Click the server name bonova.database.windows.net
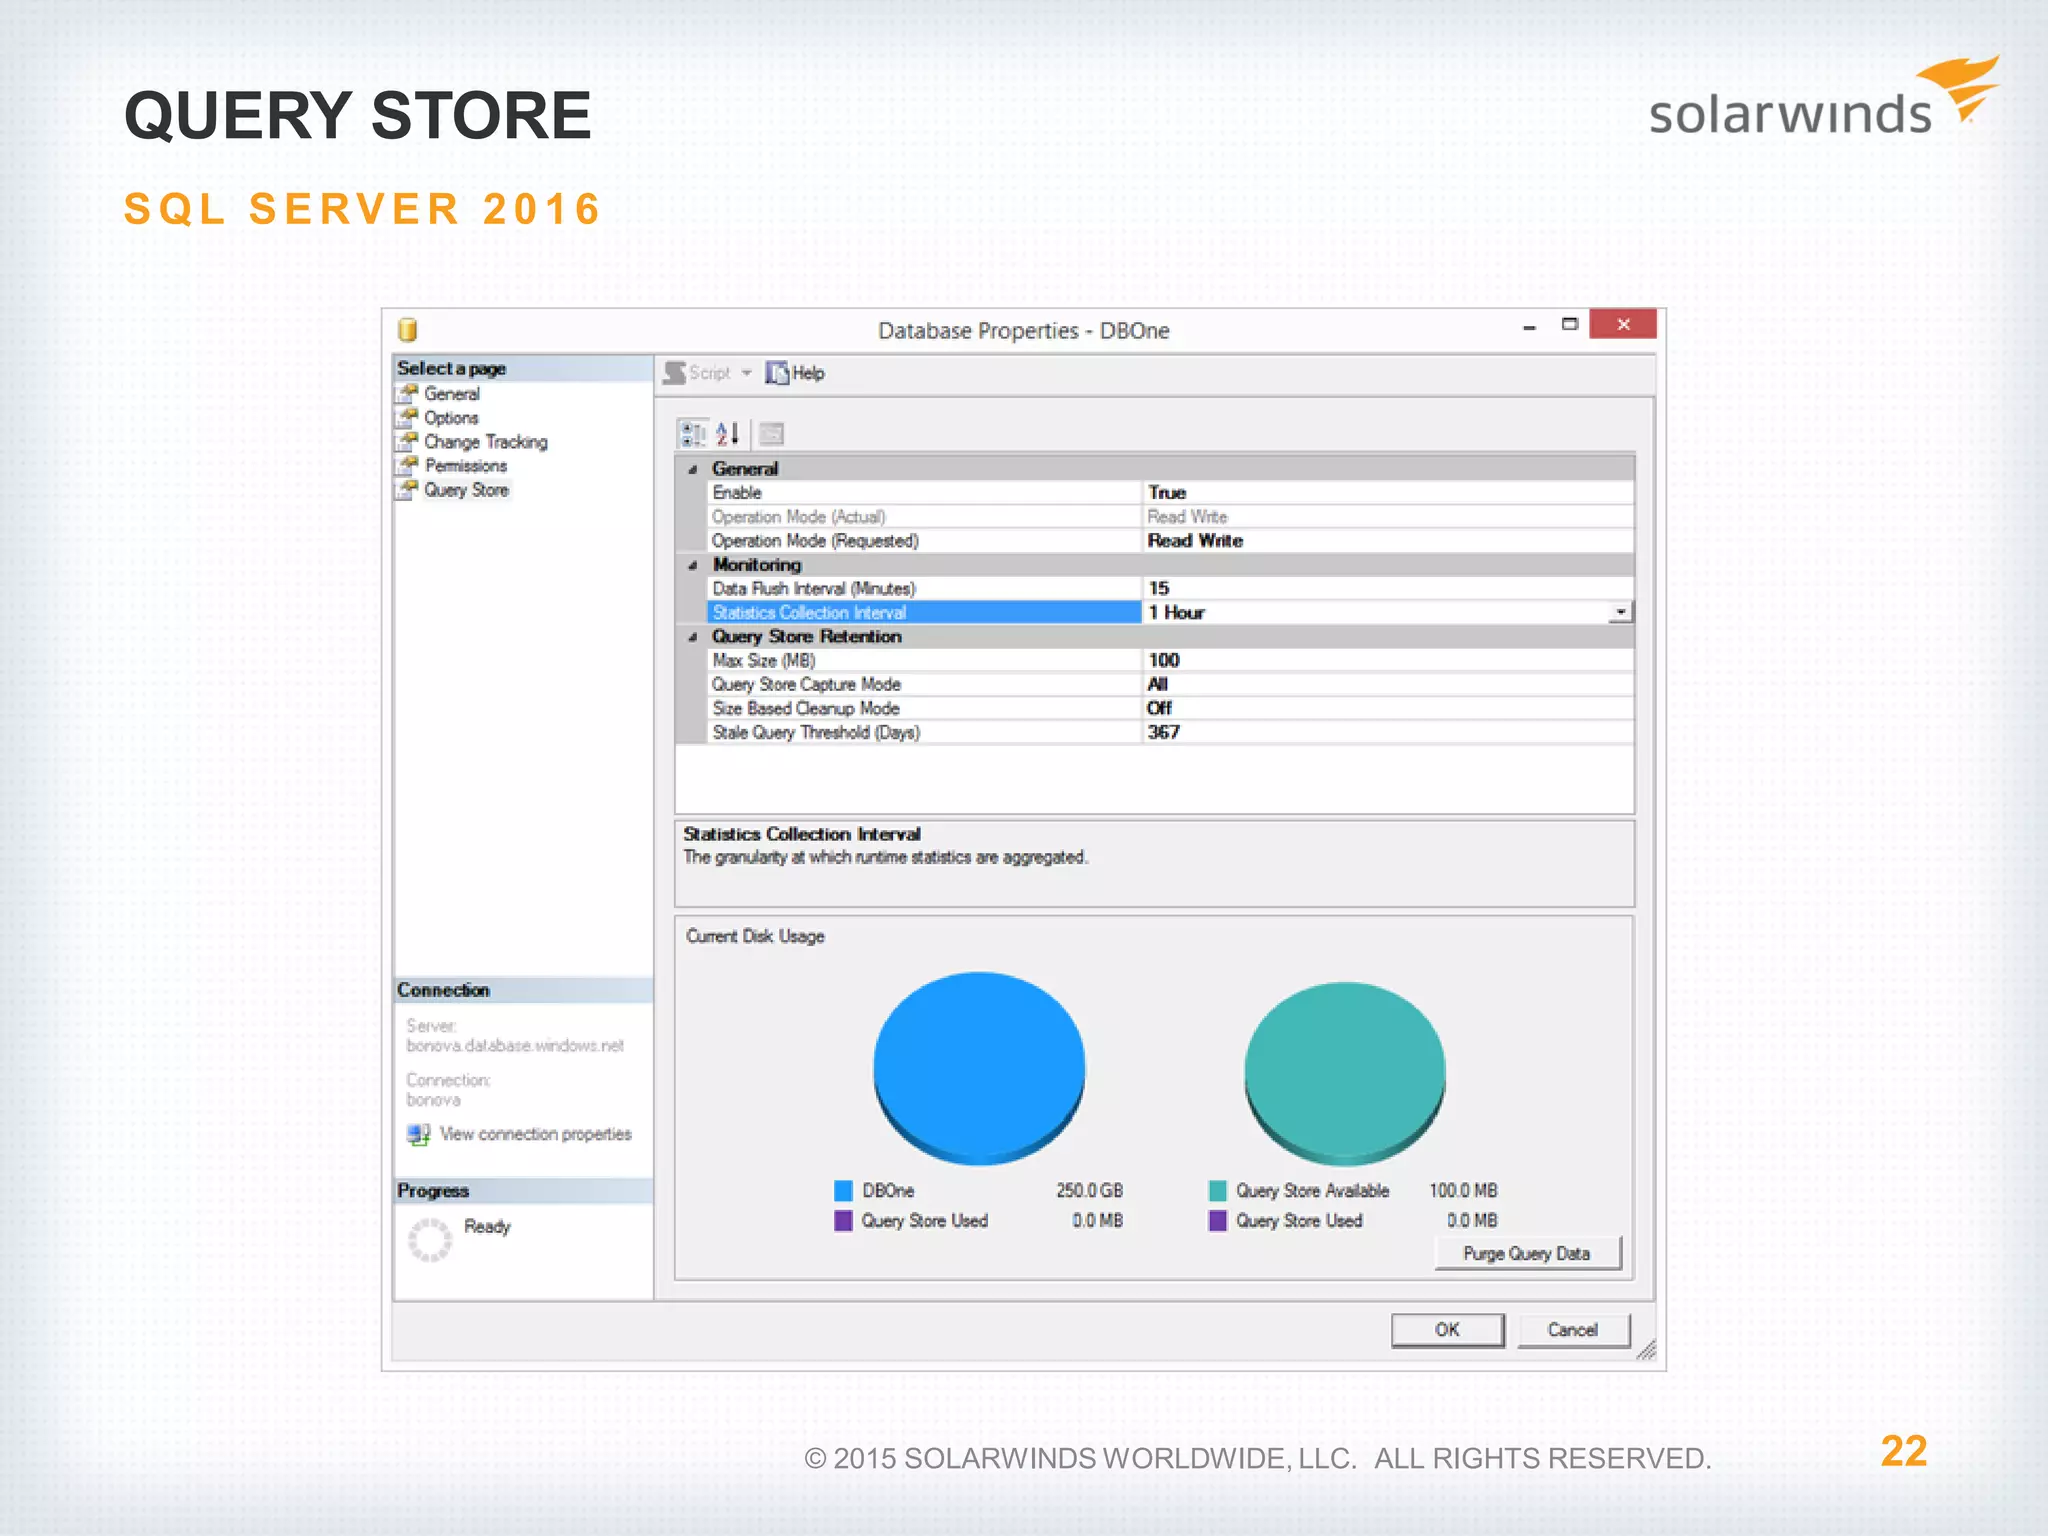Screen dimensions: 2048x1536 (x=515, y=1046)
